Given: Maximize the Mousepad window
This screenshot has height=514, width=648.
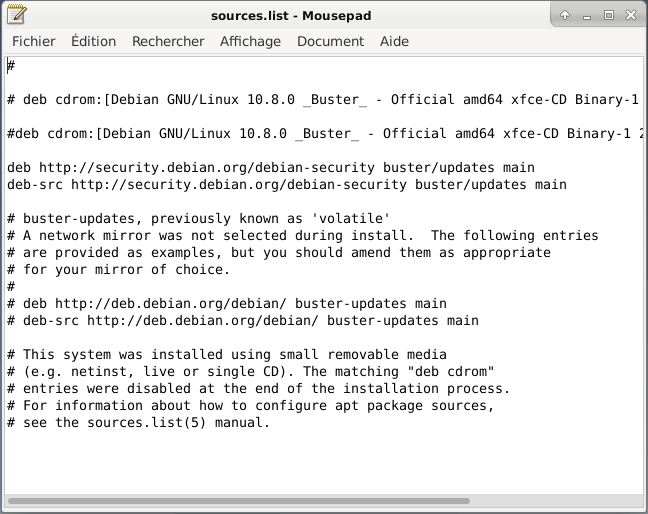Looking at the screenshot, I should [x=609, y=15].
